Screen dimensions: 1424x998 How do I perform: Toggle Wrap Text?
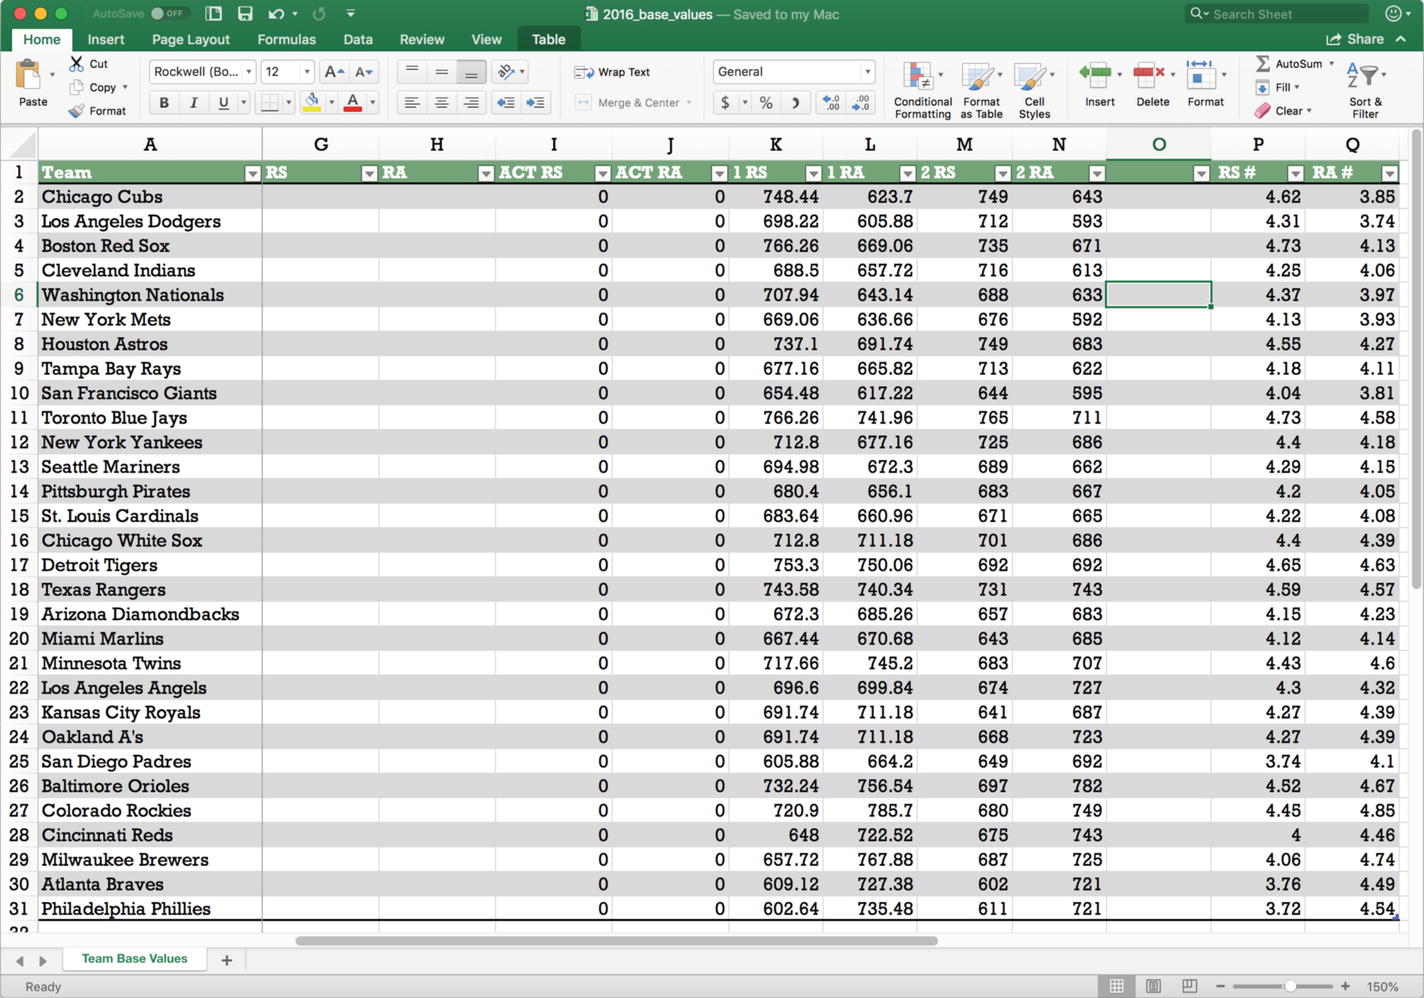[x=612, y=72]
